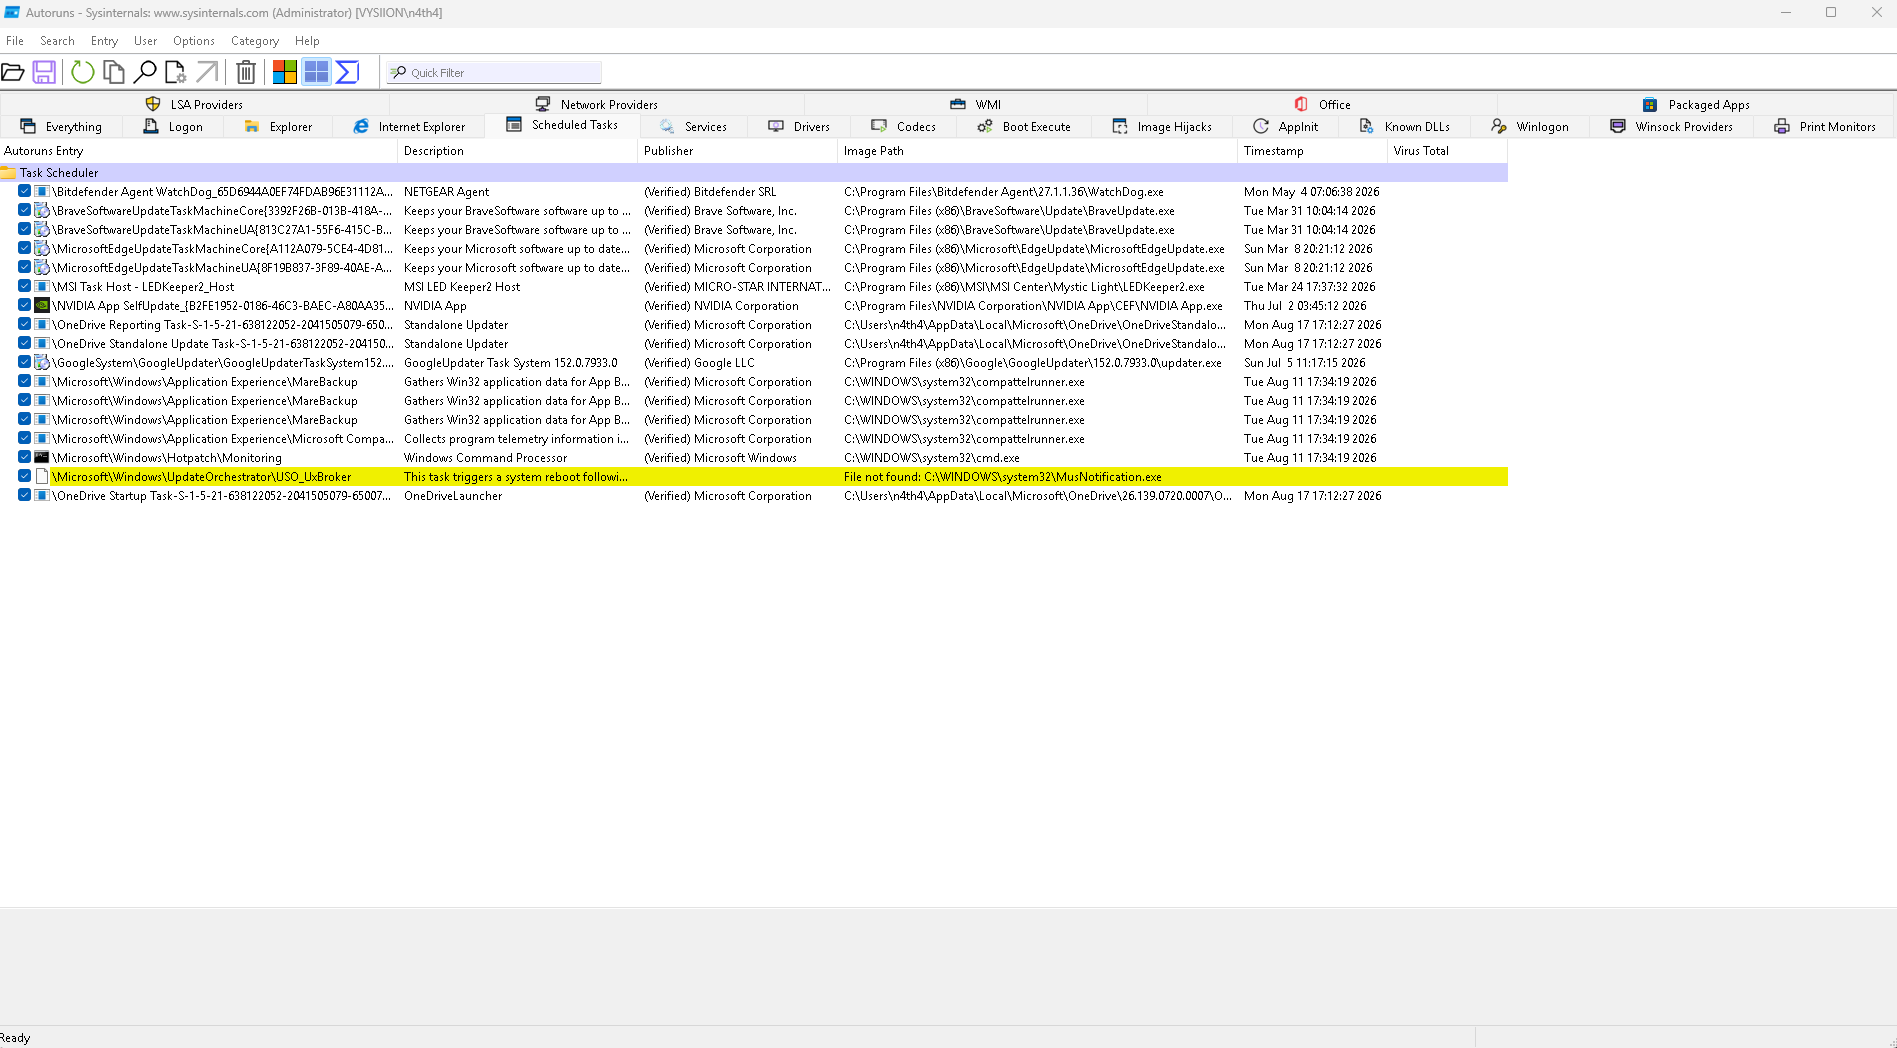Screen dimensions: 1897x1048
Task: Disable the Bitdefender Agent WatchDog checkbox
Action: pos(24,191)
